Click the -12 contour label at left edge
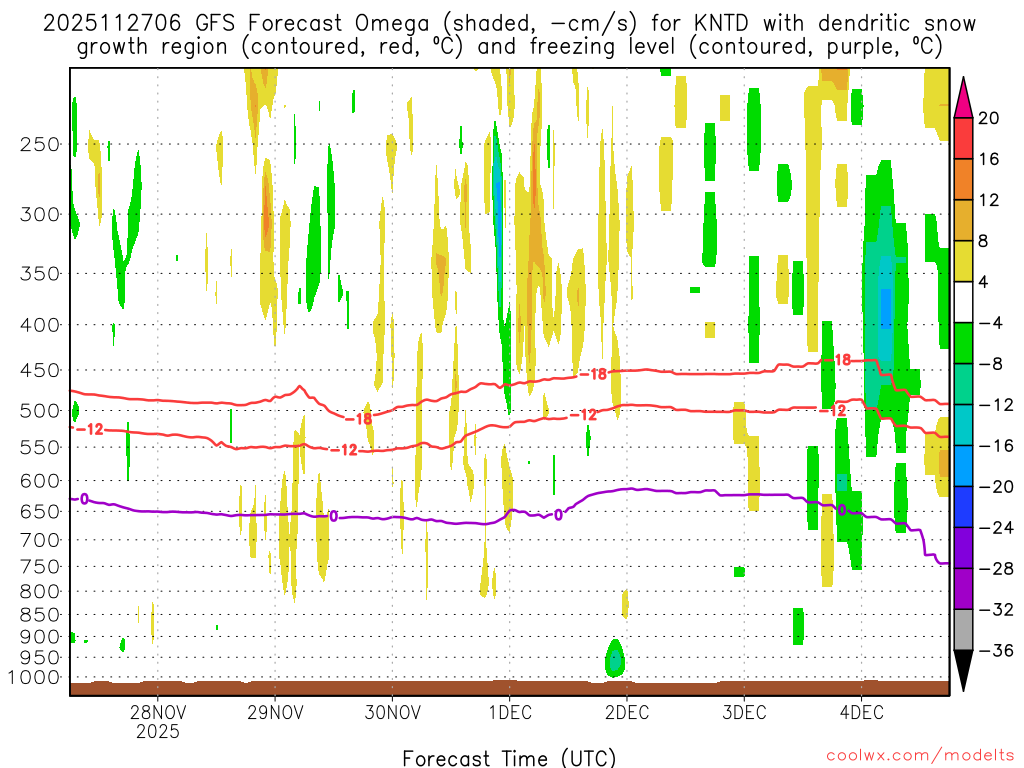 [x=89, y=429]
